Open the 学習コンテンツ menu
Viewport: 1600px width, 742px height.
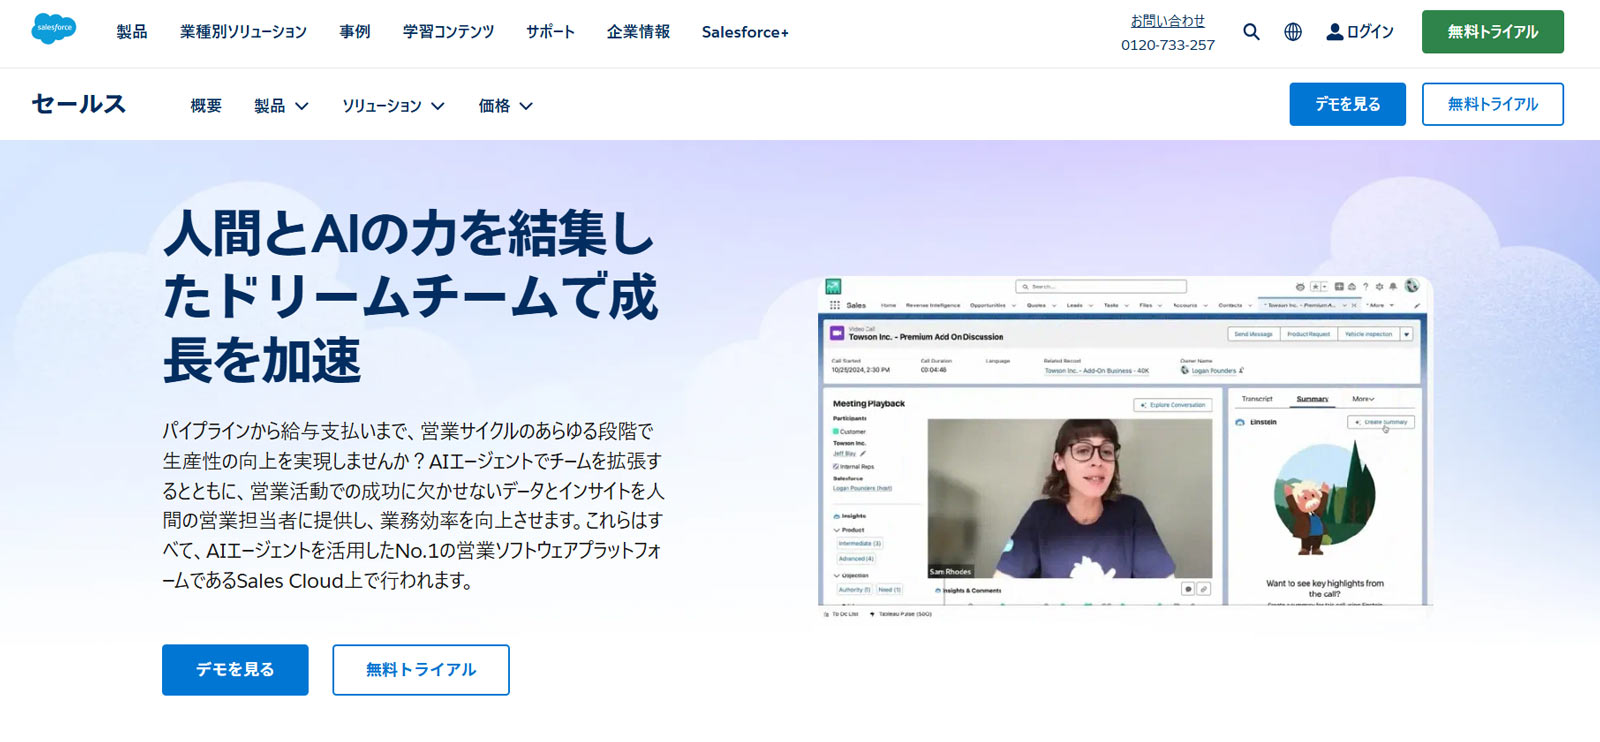(448, 32)
